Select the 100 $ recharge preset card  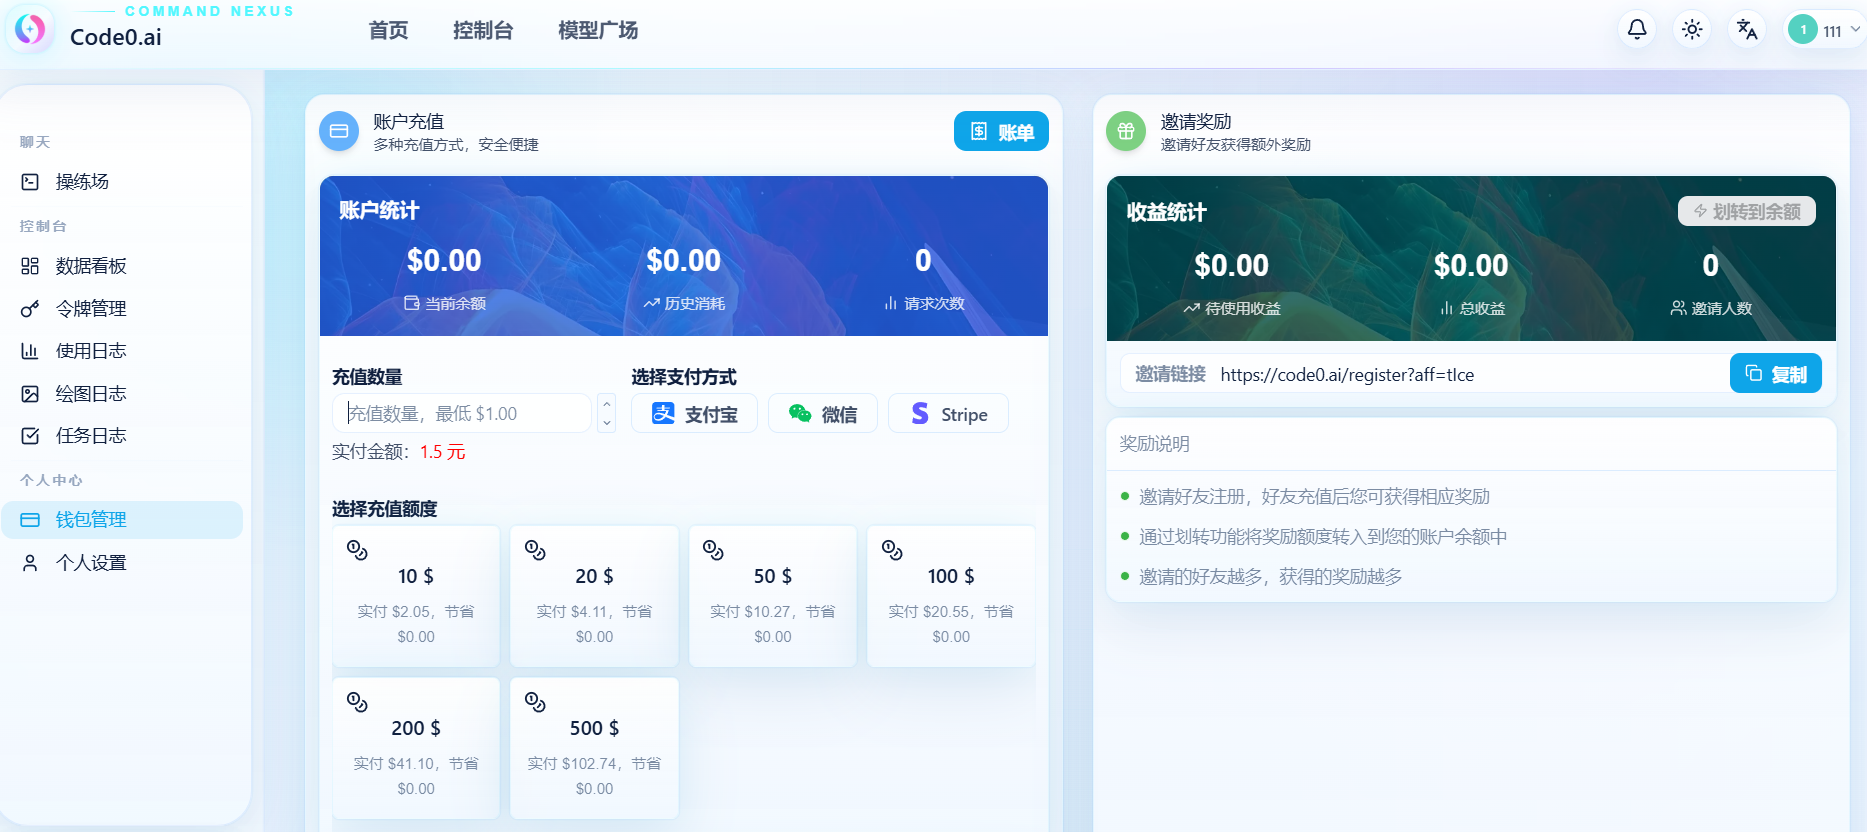[x=950, y=596]
